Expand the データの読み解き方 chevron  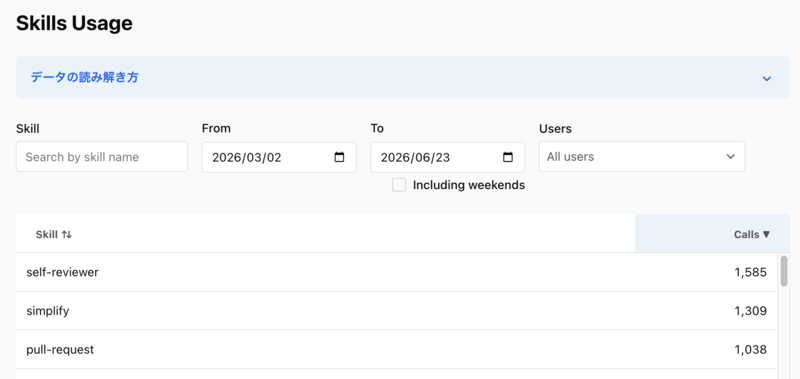tap(766, 79)
